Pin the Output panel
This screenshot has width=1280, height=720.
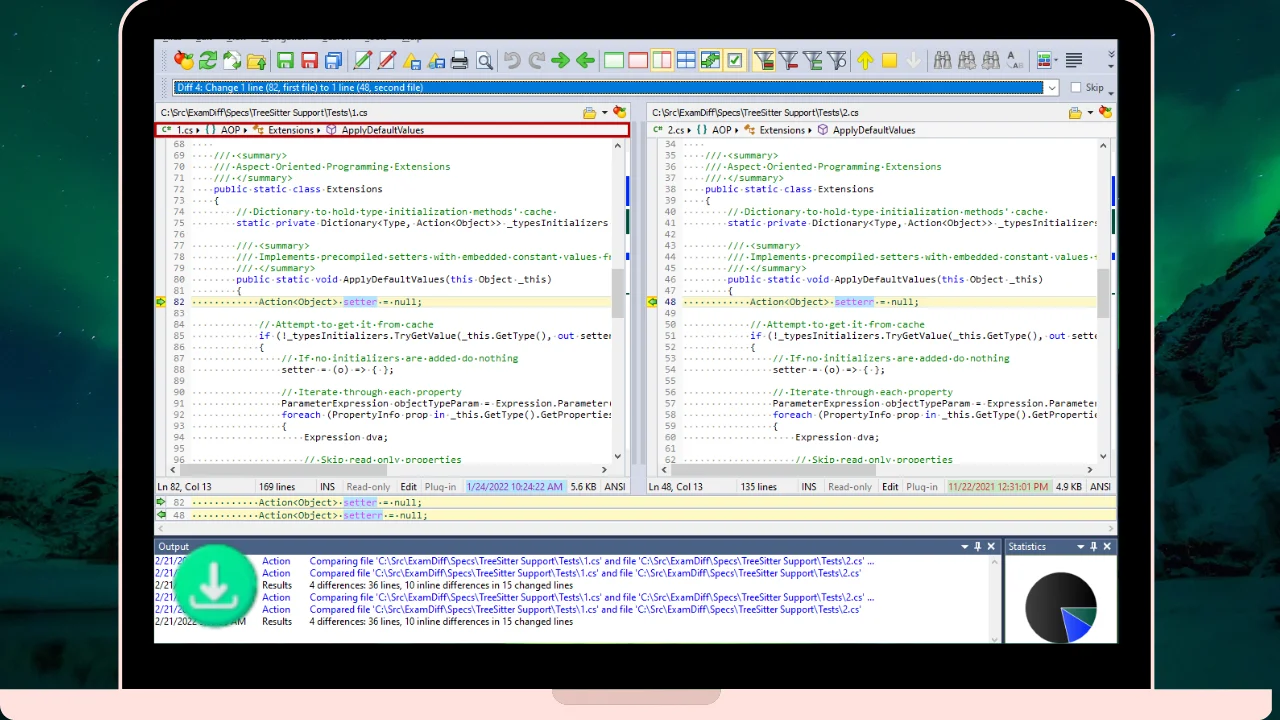pos(978,547)
